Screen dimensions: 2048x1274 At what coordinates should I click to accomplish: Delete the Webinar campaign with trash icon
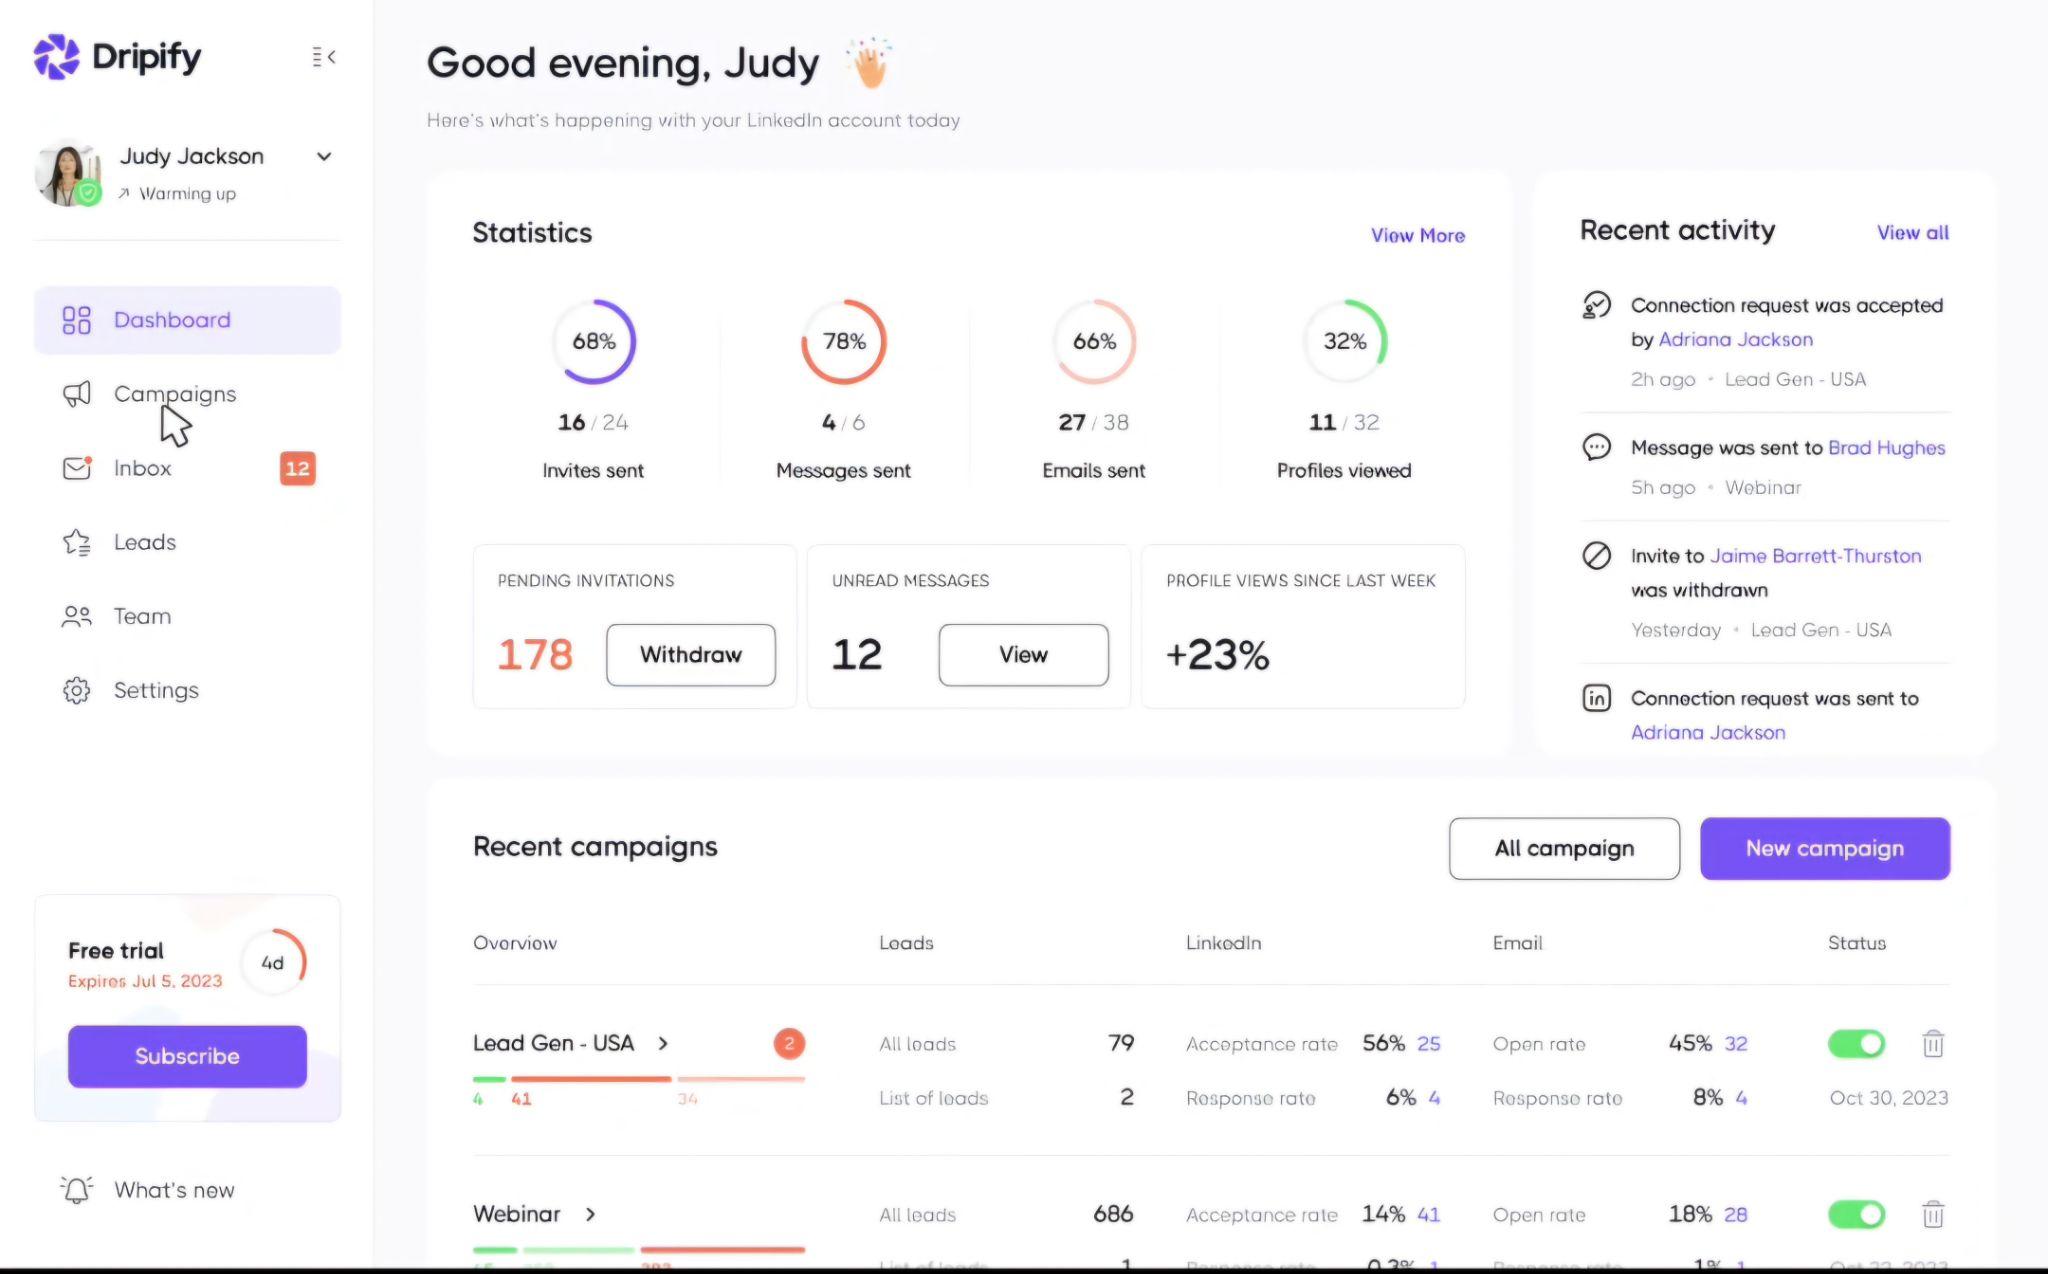pos(1933,1215)
